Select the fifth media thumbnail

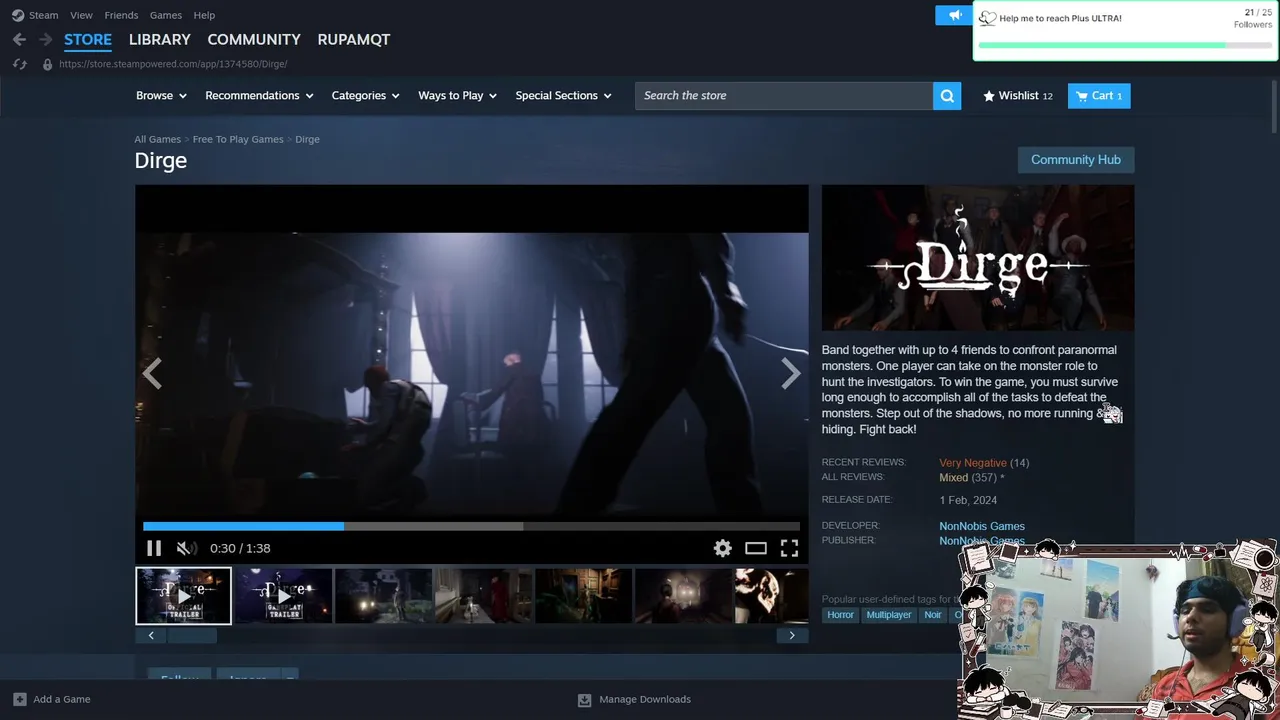click(x=584, y=596)
